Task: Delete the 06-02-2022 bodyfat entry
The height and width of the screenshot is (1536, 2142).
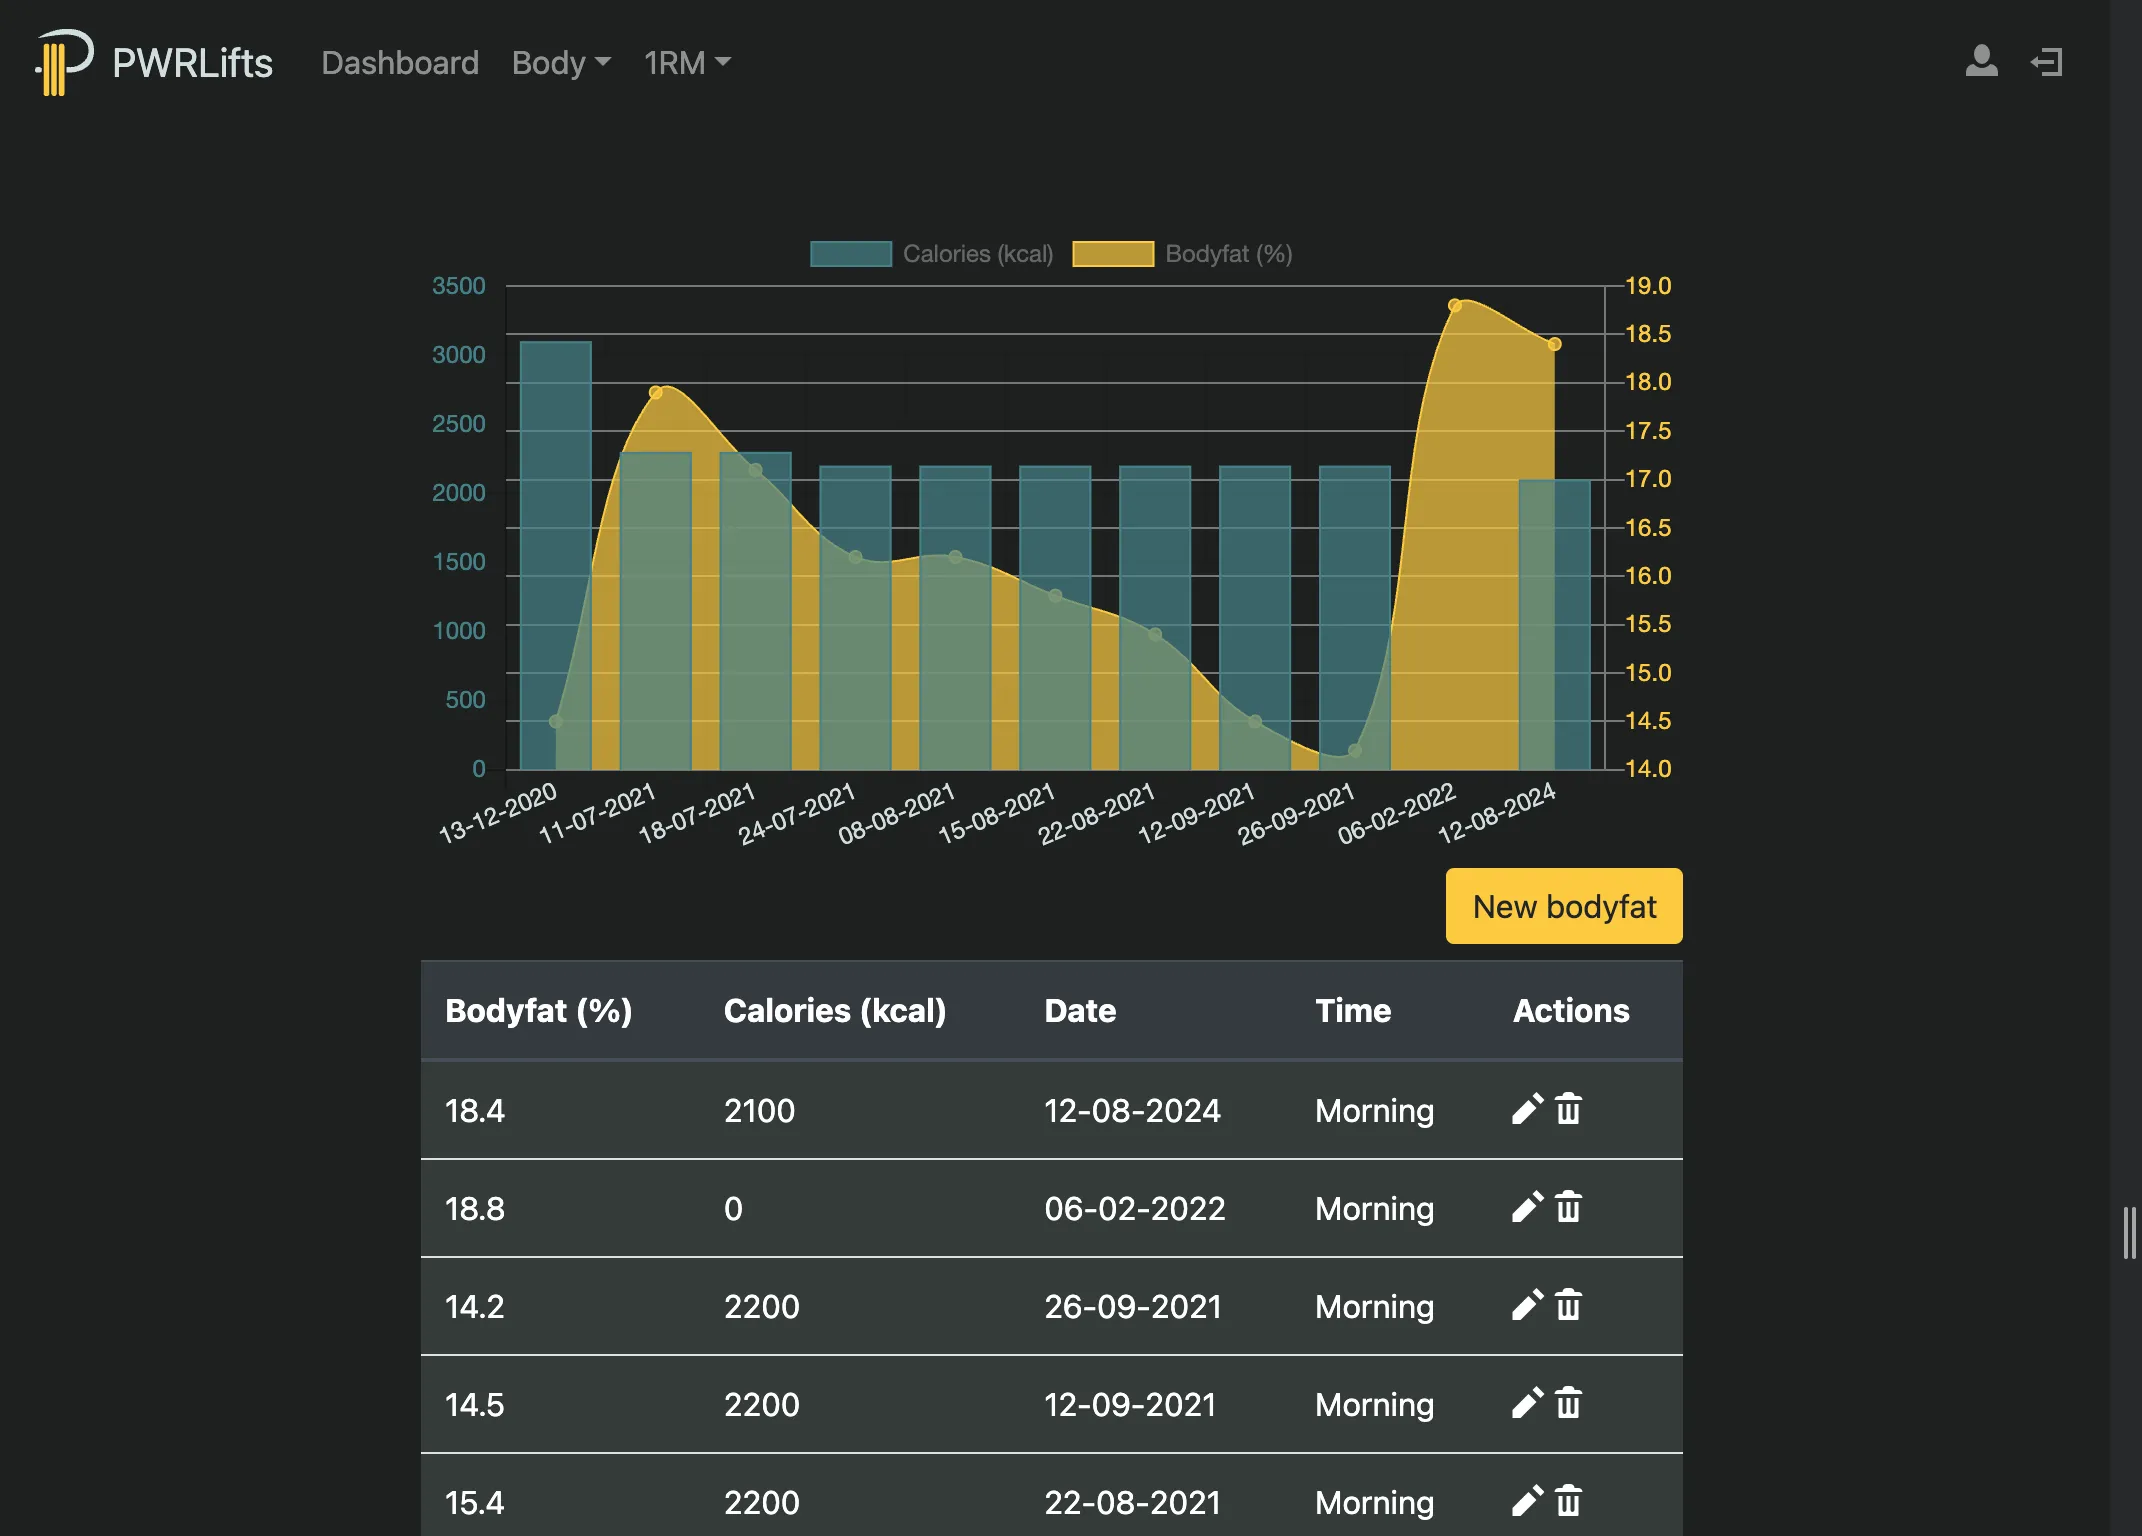Action: click(x=1568, y=1207)
